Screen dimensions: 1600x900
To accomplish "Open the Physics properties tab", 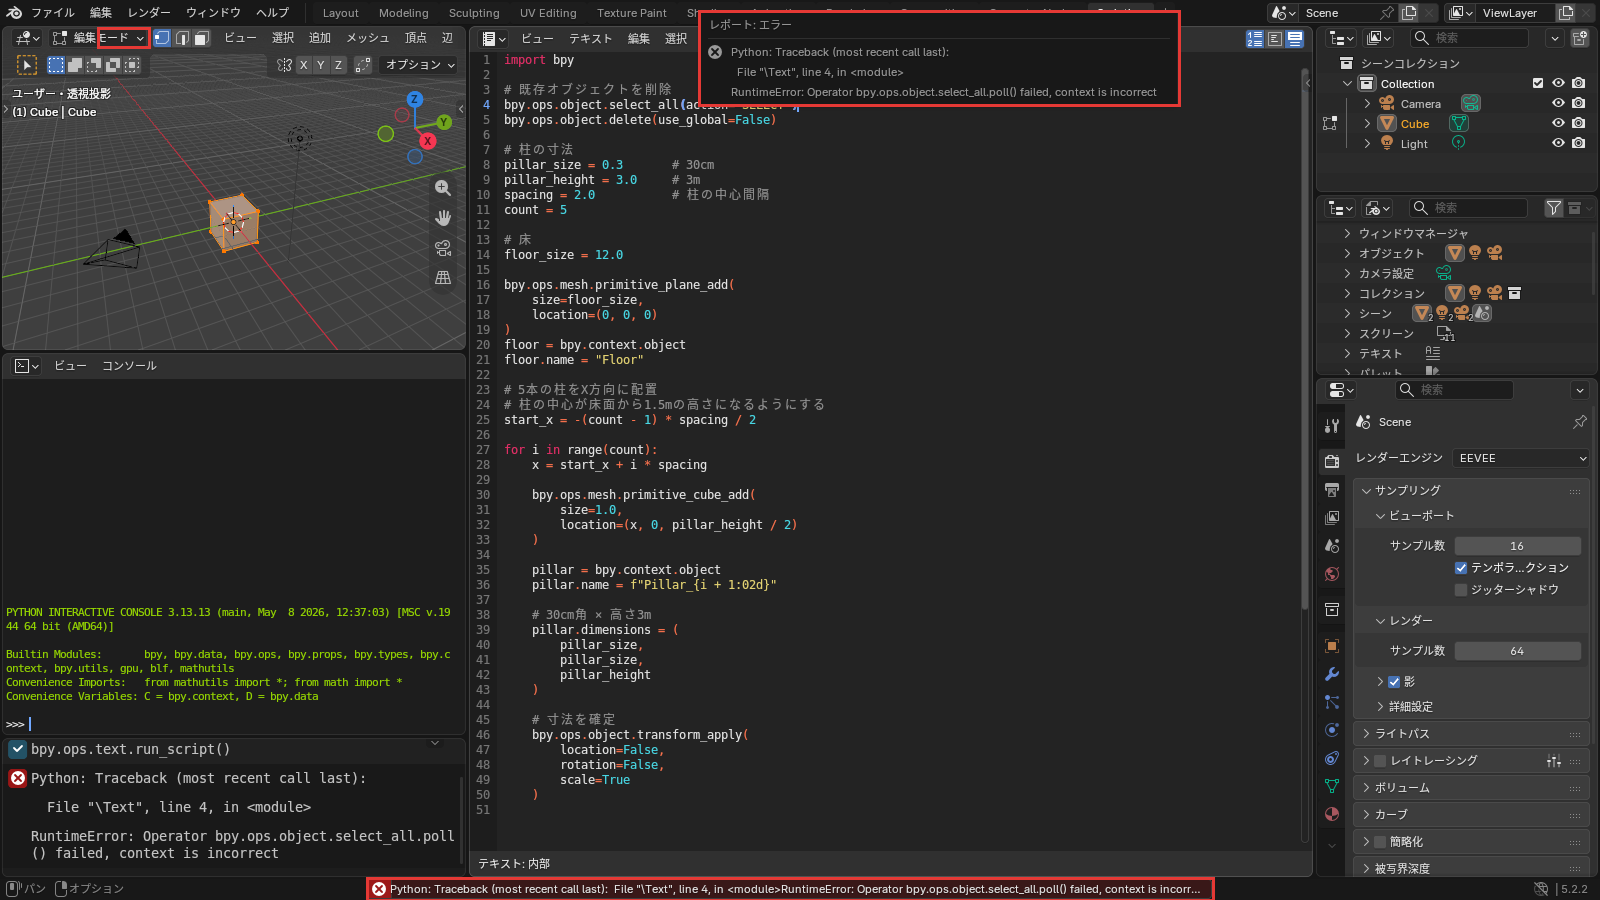I will 1332,730.
